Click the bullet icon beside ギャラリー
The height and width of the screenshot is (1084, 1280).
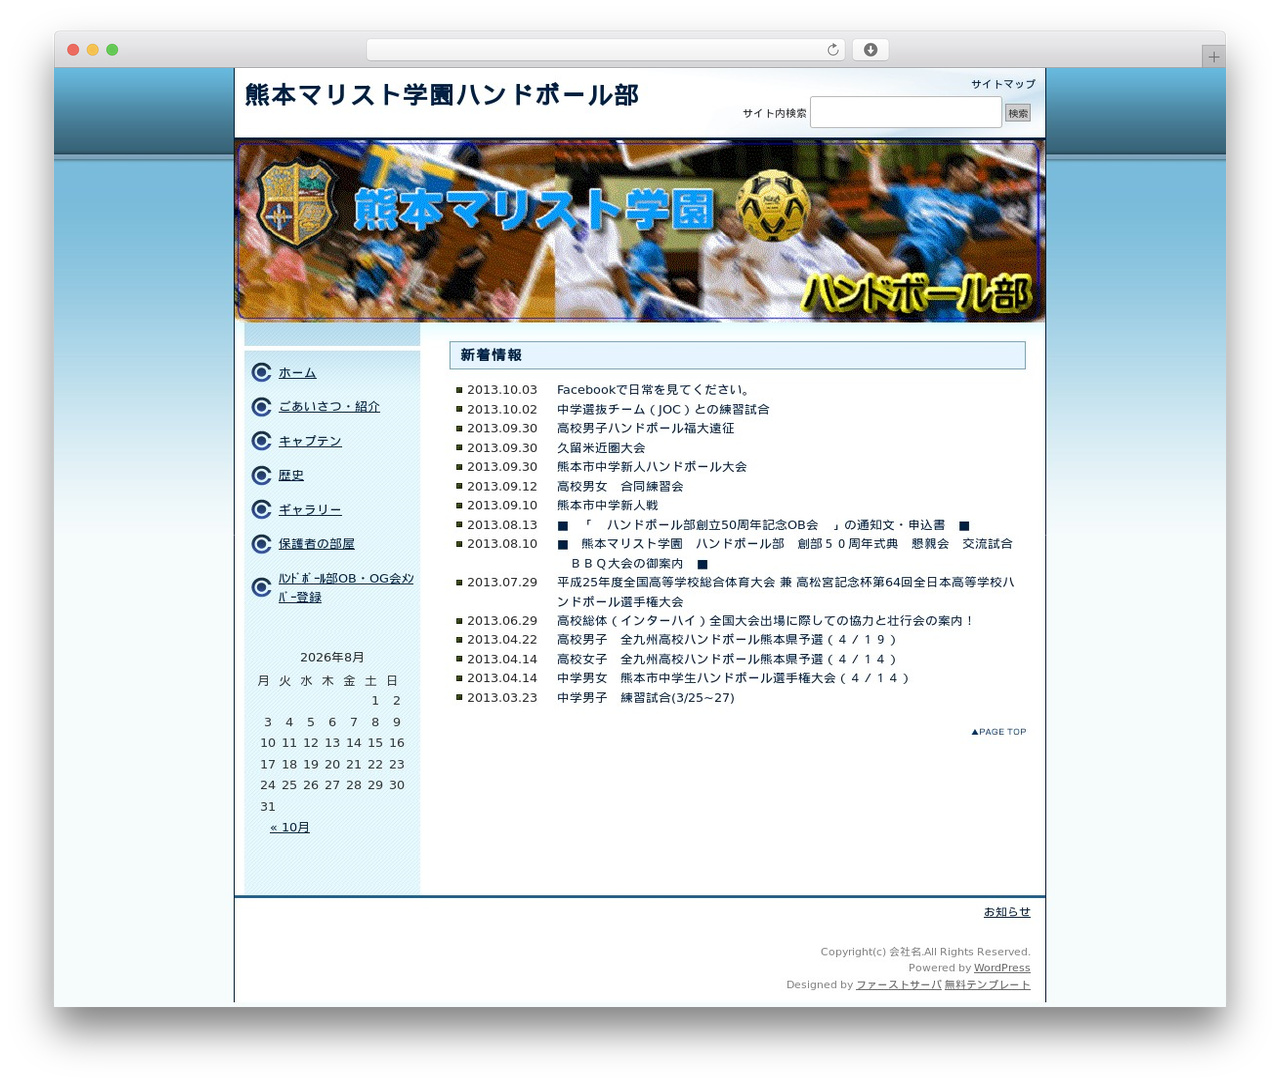click(x=262, y=510)
